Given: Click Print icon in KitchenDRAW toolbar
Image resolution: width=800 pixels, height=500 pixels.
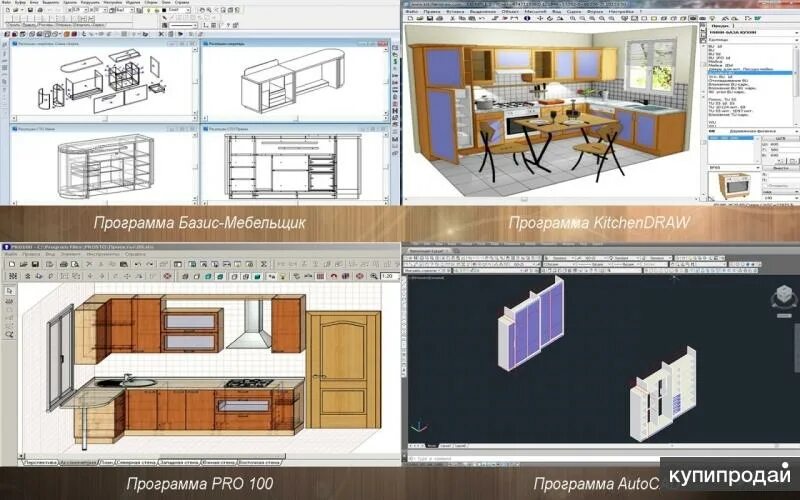Looking at the screenshot, I should 440,18.
